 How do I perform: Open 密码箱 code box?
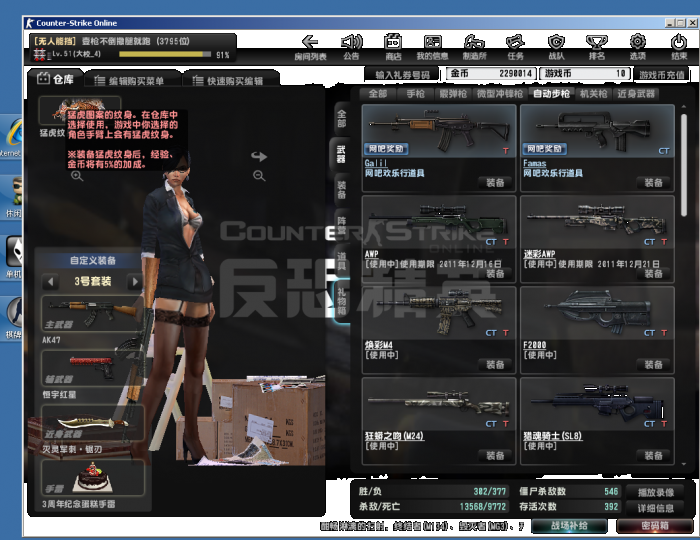tap(654, 526)
